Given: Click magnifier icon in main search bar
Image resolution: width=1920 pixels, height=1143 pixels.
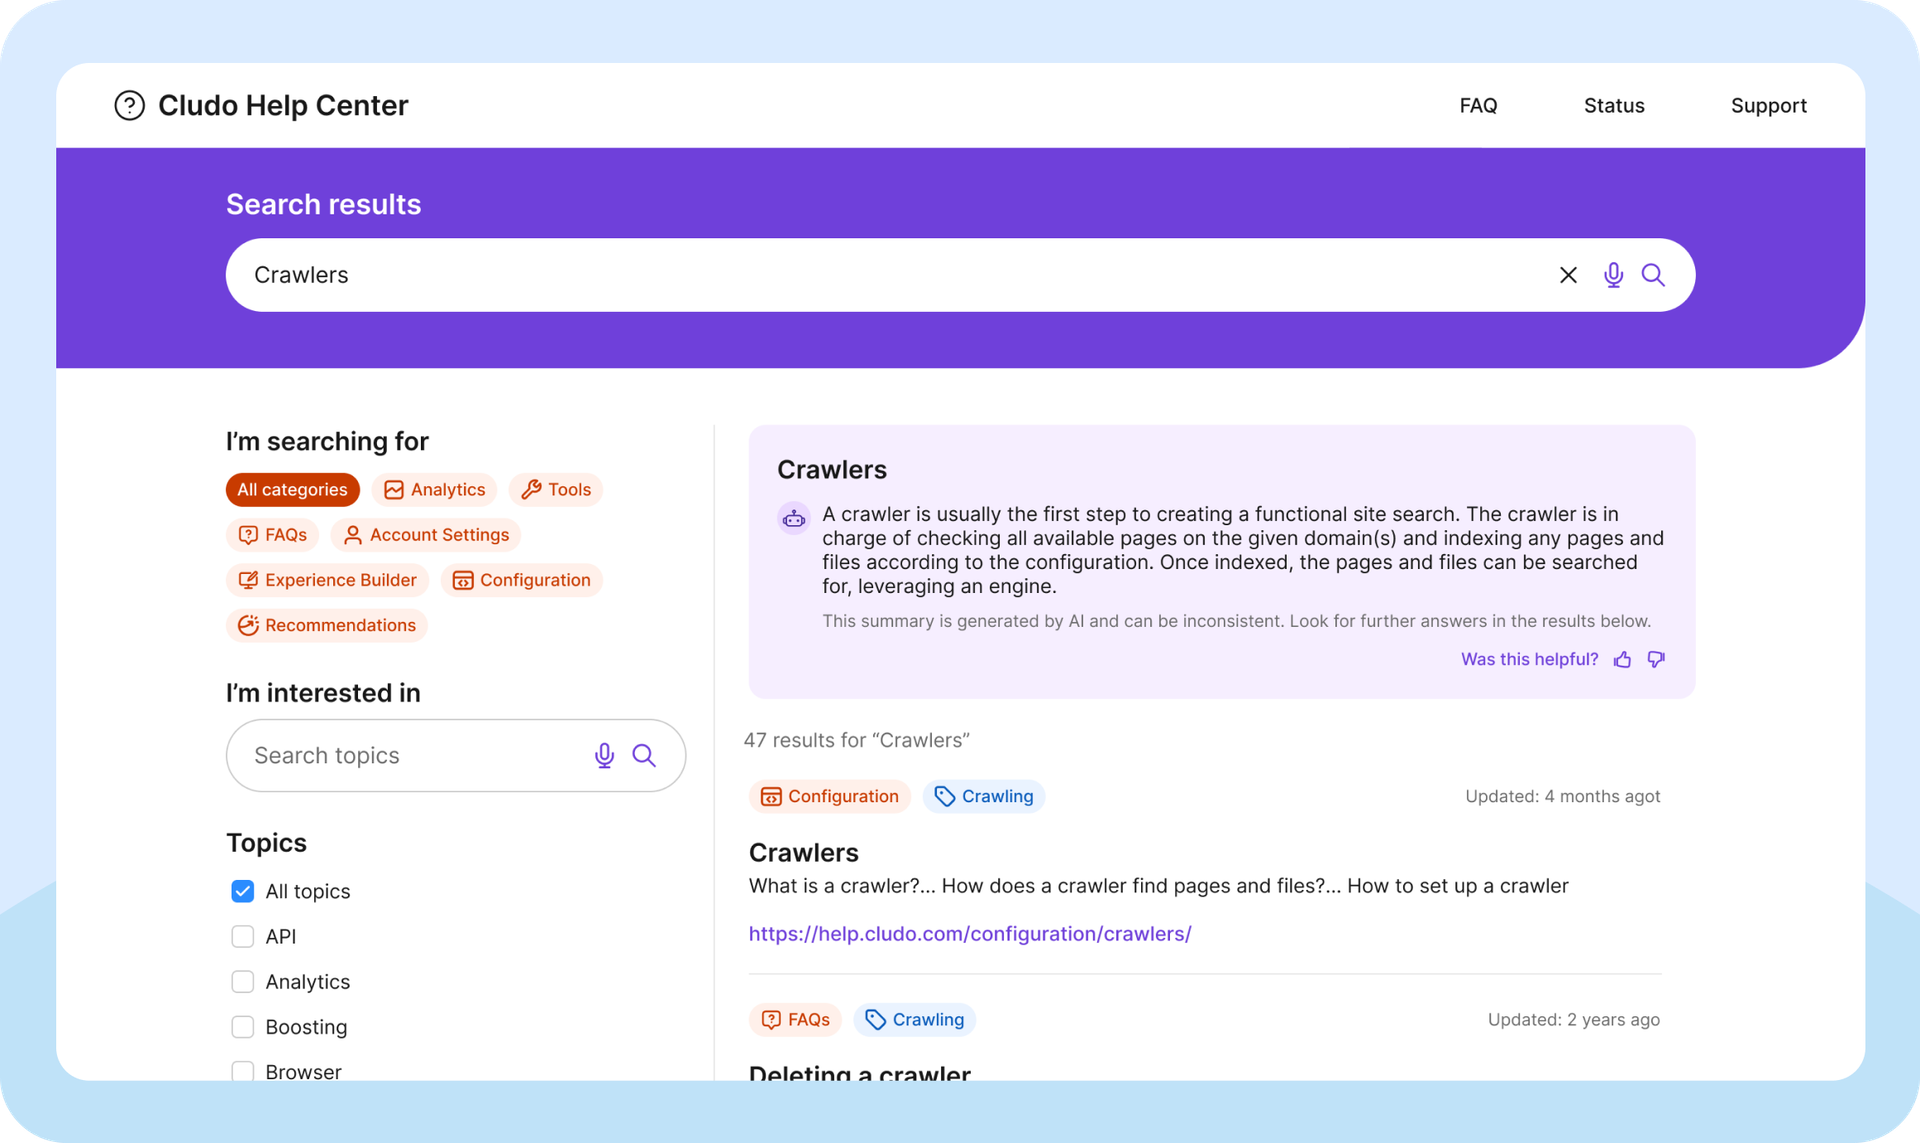Looking at the screenshot, I should tap(1653, 275).
